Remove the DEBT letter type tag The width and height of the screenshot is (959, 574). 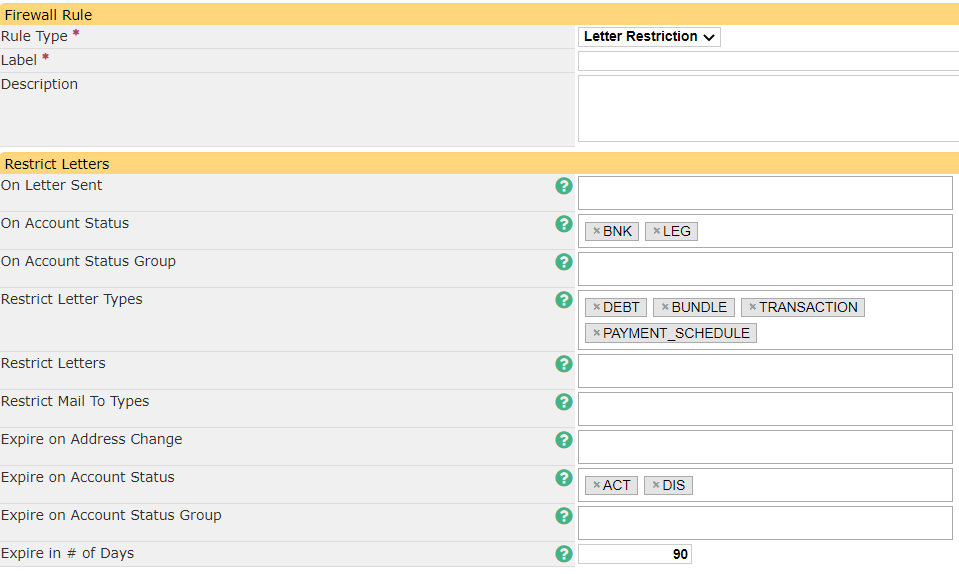coord(596,307)
